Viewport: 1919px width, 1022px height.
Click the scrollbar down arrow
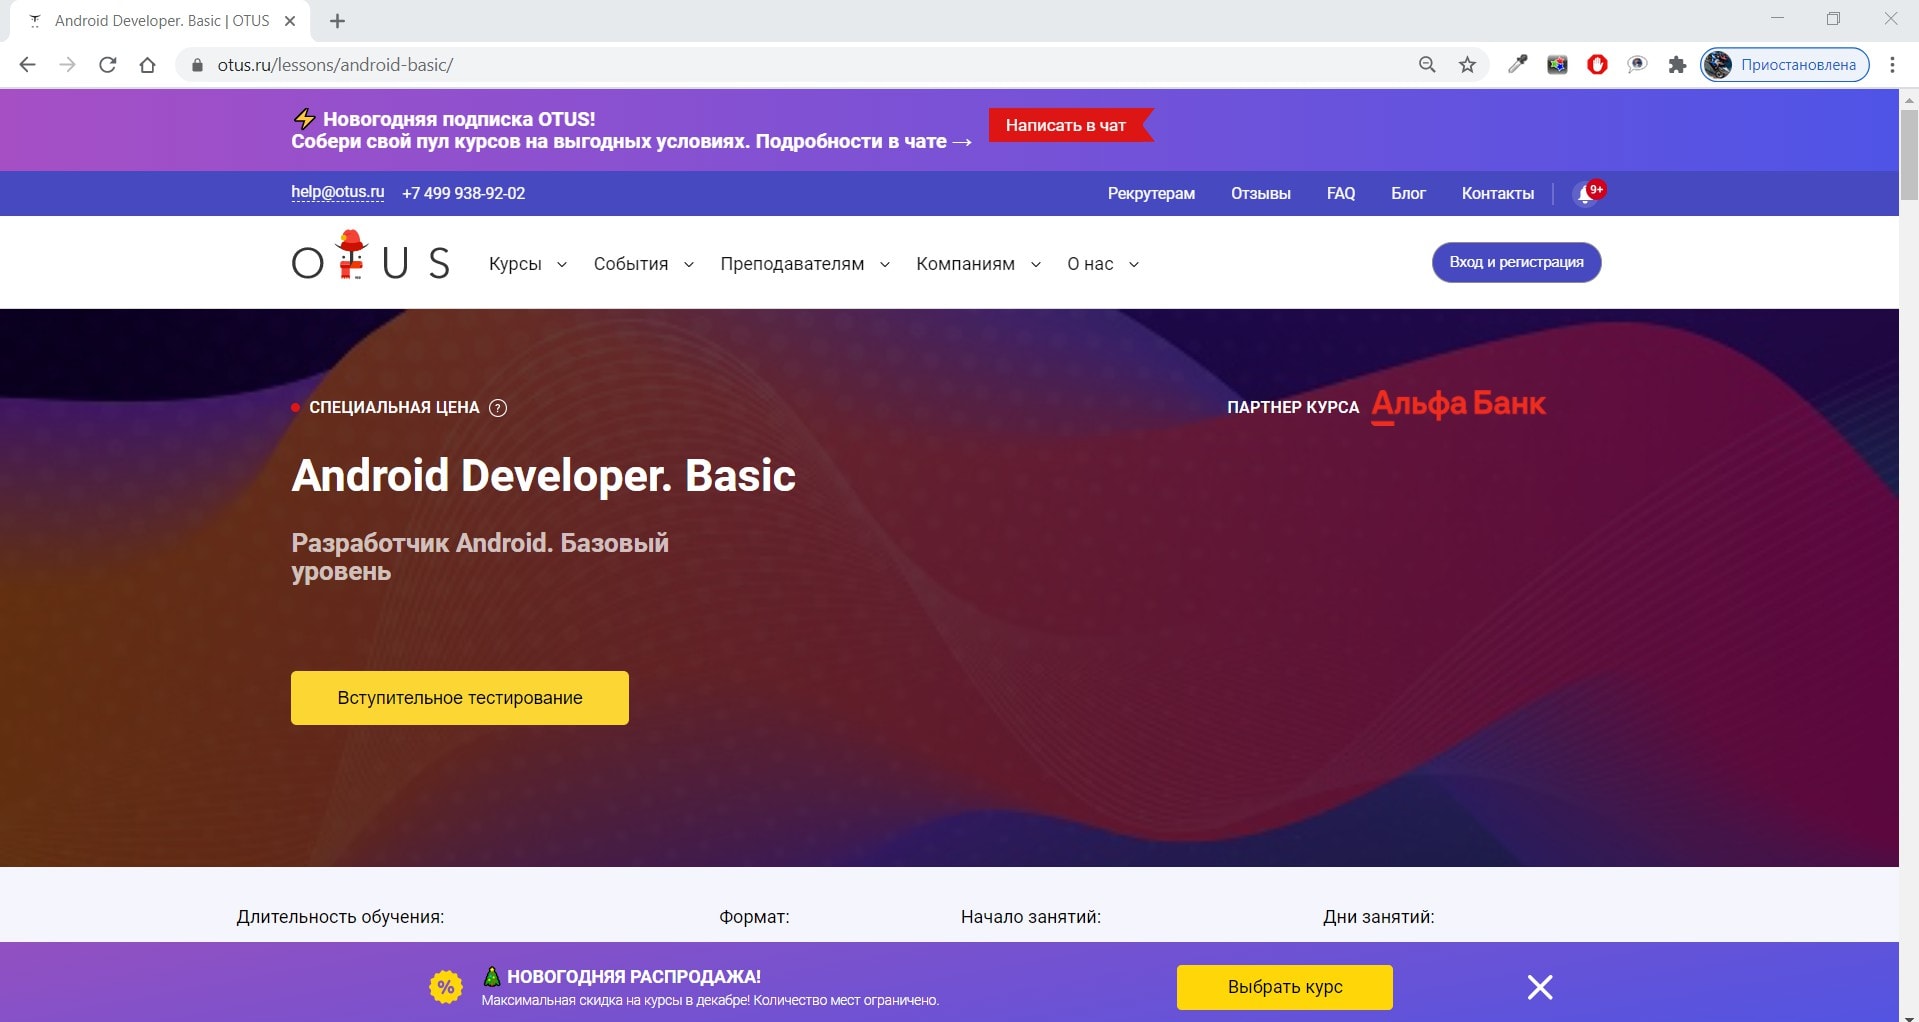click(1909, 1017)
